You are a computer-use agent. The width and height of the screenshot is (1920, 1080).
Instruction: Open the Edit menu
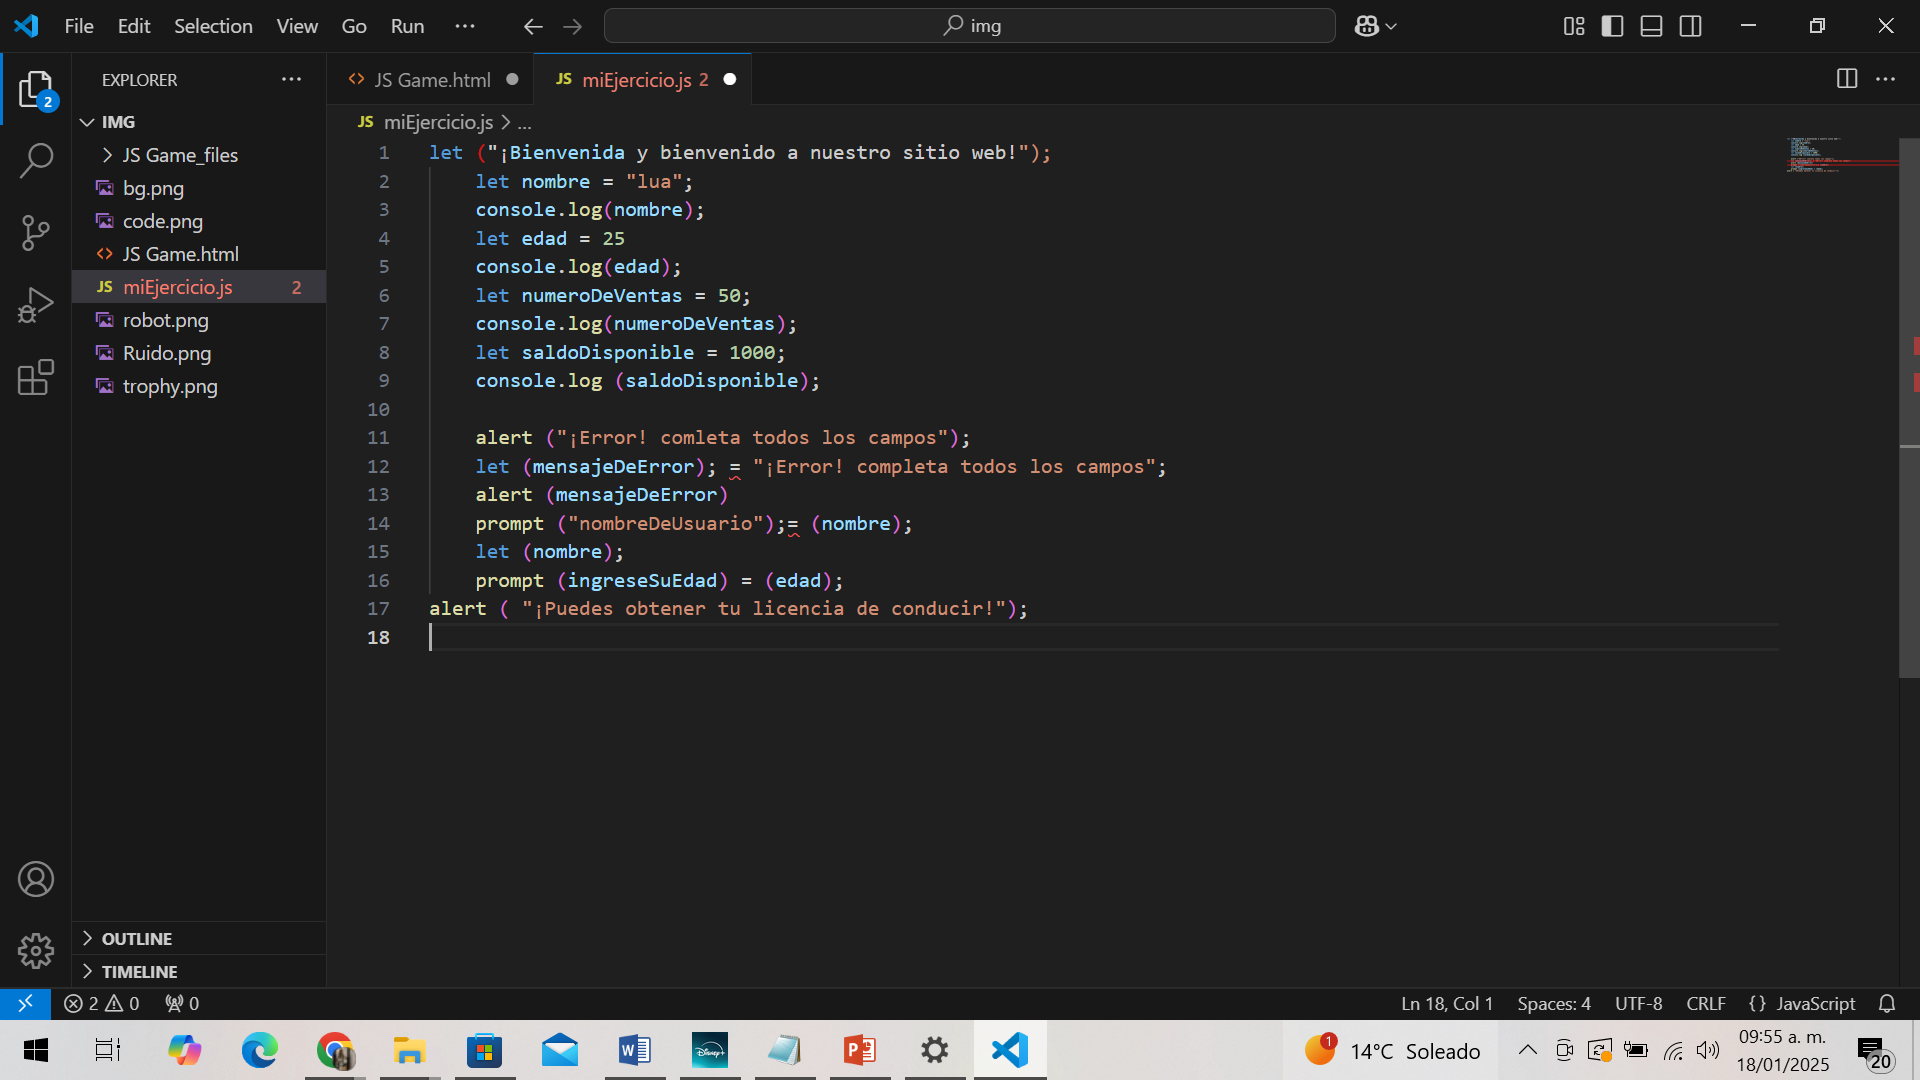click(134, 26)
